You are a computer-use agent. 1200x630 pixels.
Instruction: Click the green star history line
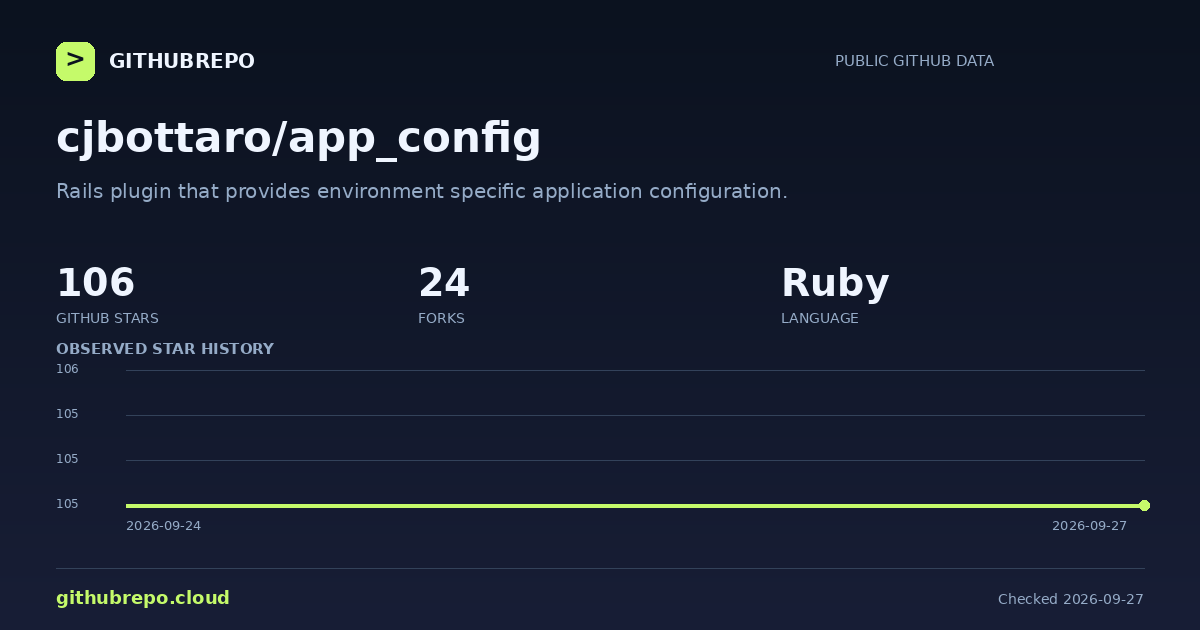(x=635, y=505)
